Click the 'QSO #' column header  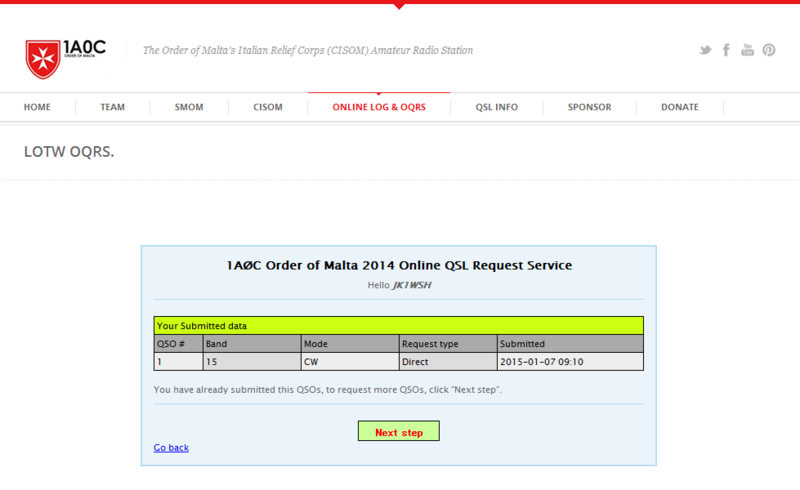click(178, 344)
